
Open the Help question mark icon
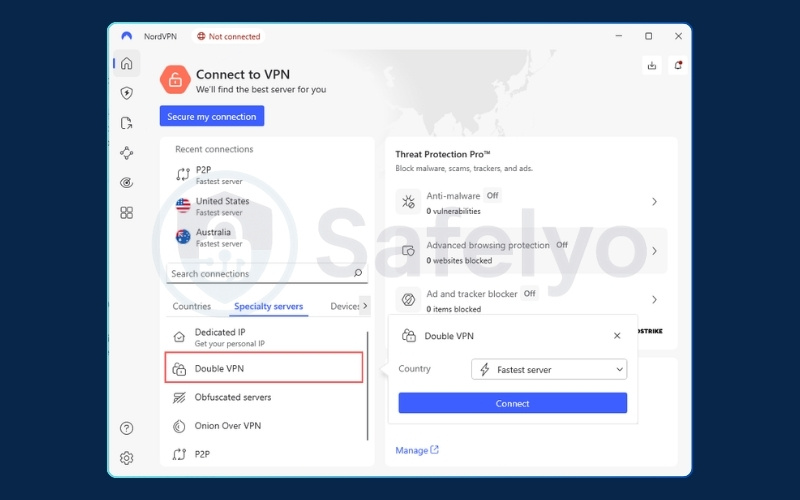point(127,428)
